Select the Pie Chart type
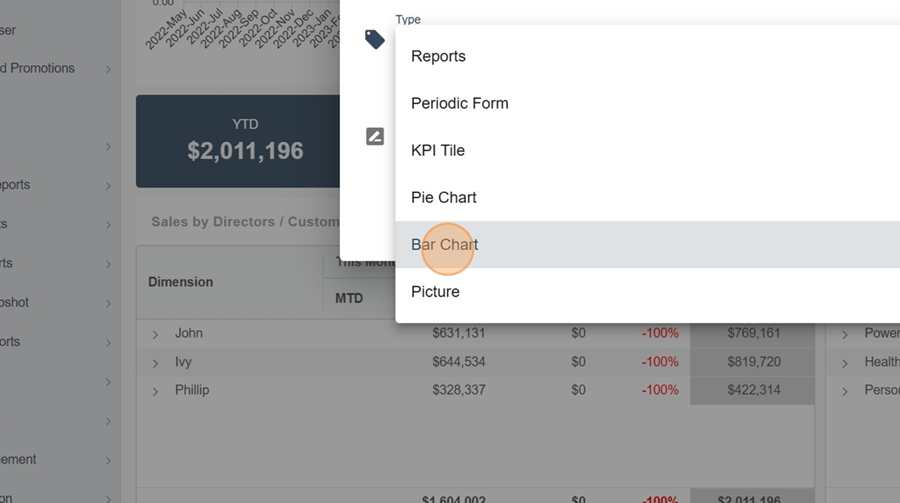Image resolution: width=900 pixels, height=503 pixels. (443, 197)
